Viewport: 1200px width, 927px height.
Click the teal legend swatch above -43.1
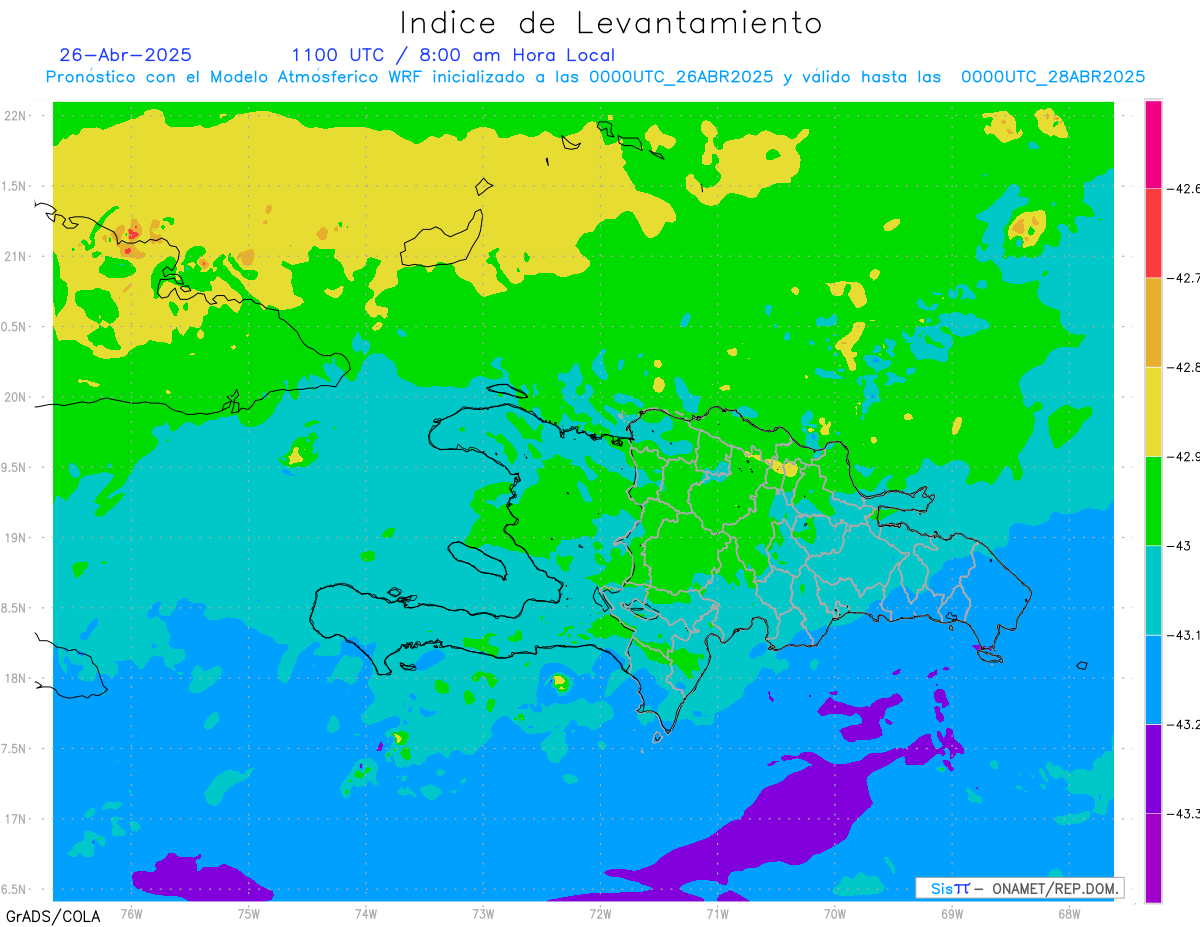[x=1153, y=589]
